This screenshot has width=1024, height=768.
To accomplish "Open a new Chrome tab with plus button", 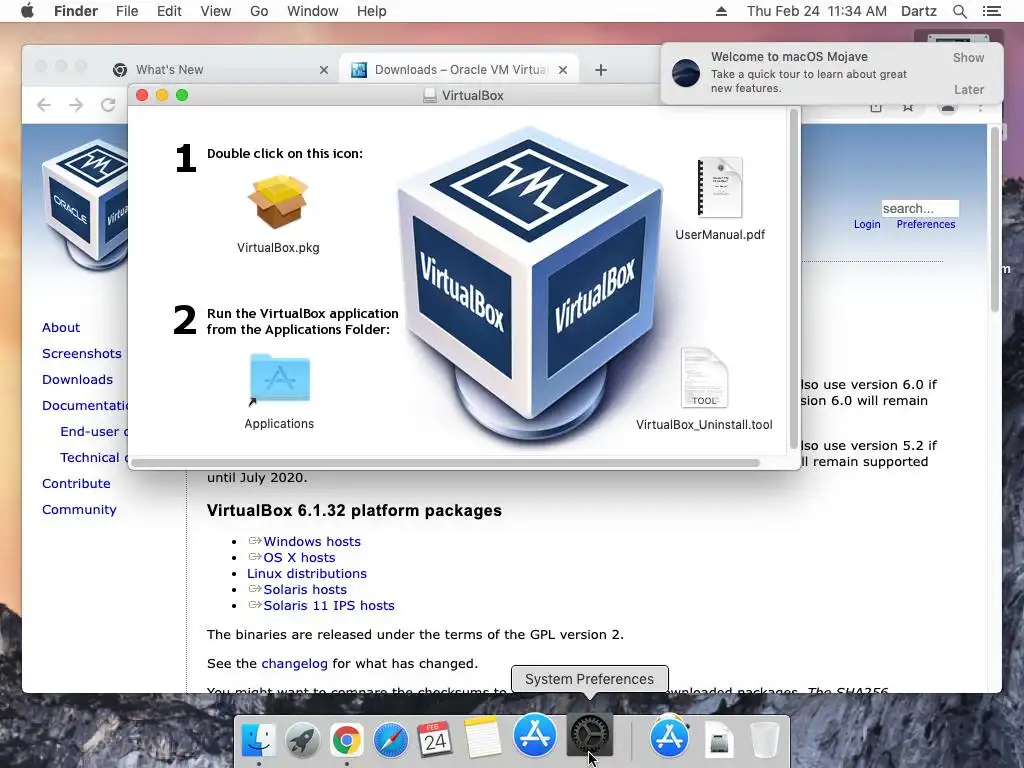I will point(601,70).
